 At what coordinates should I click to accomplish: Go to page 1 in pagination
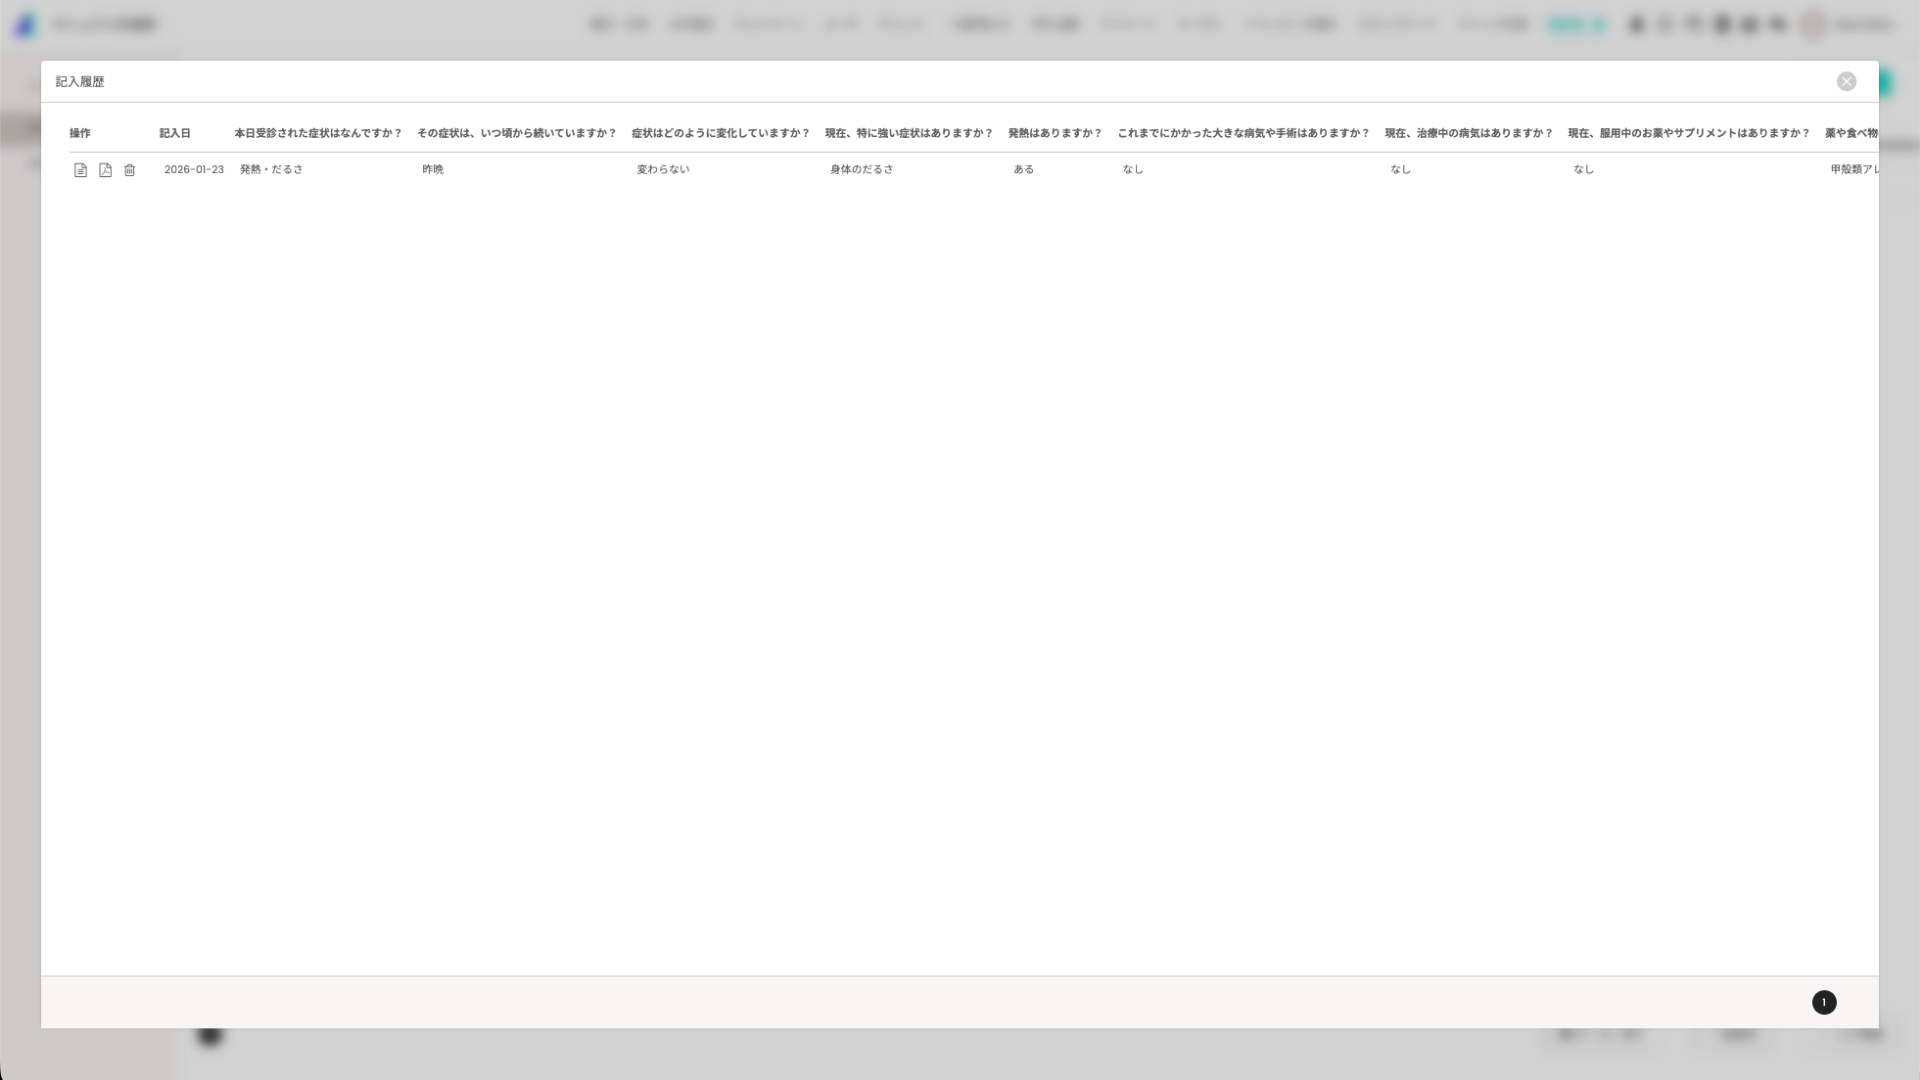coord(1823,1002)
